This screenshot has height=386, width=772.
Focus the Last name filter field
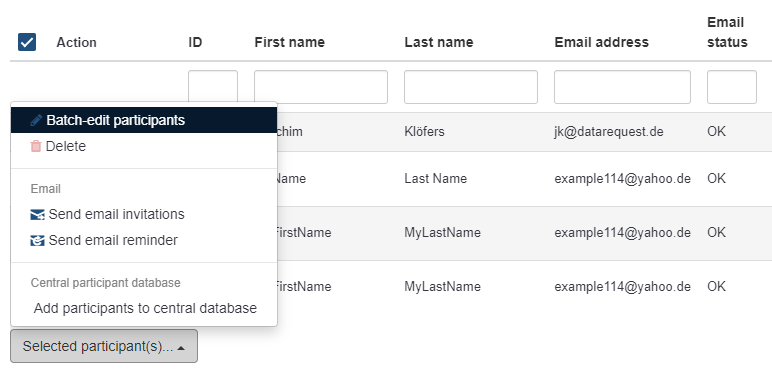point(471,87)
